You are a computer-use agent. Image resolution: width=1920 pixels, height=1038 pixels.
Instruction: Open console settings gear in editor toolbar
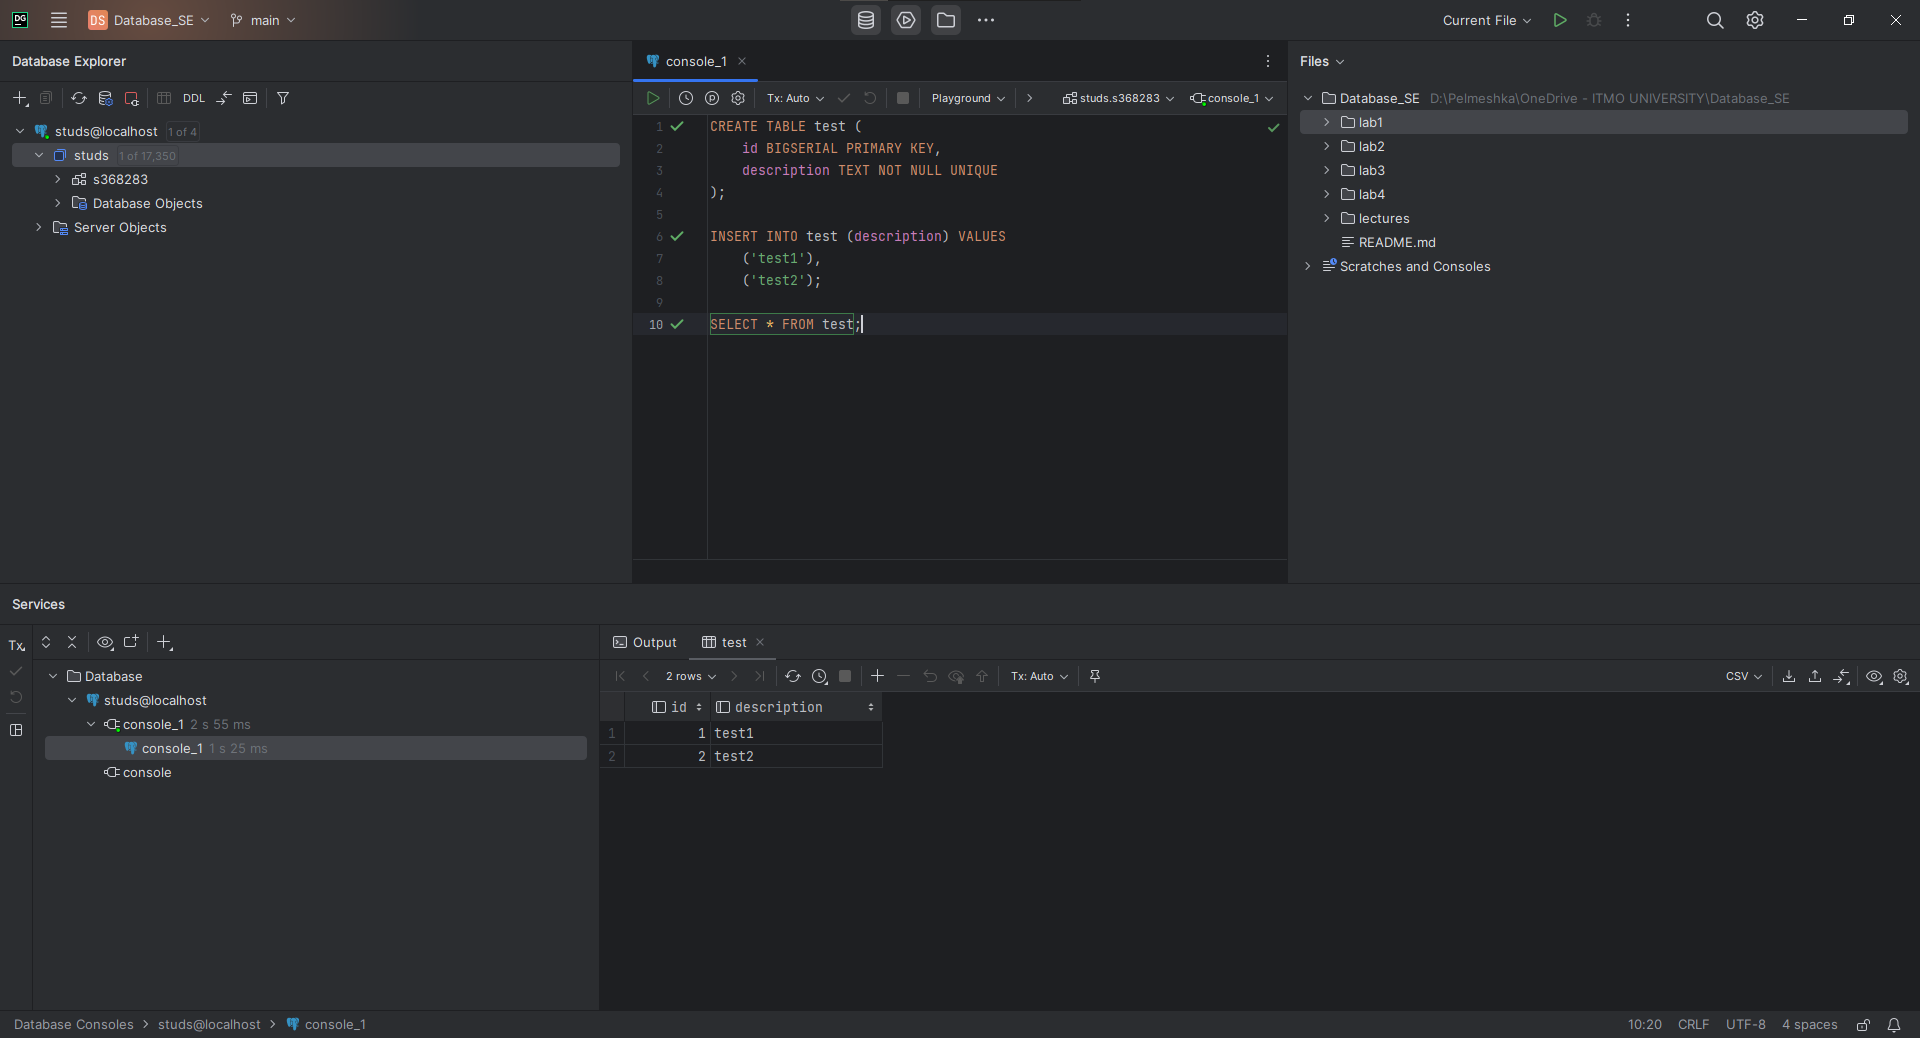(x=738, y=98)
